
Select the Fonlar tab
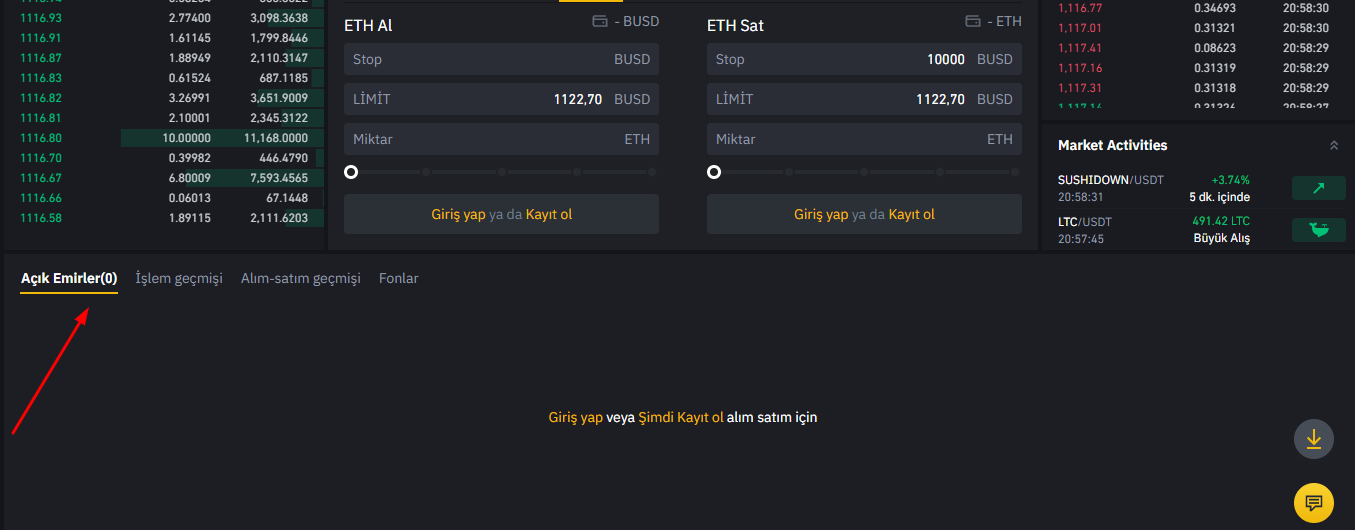click(399, 278)
